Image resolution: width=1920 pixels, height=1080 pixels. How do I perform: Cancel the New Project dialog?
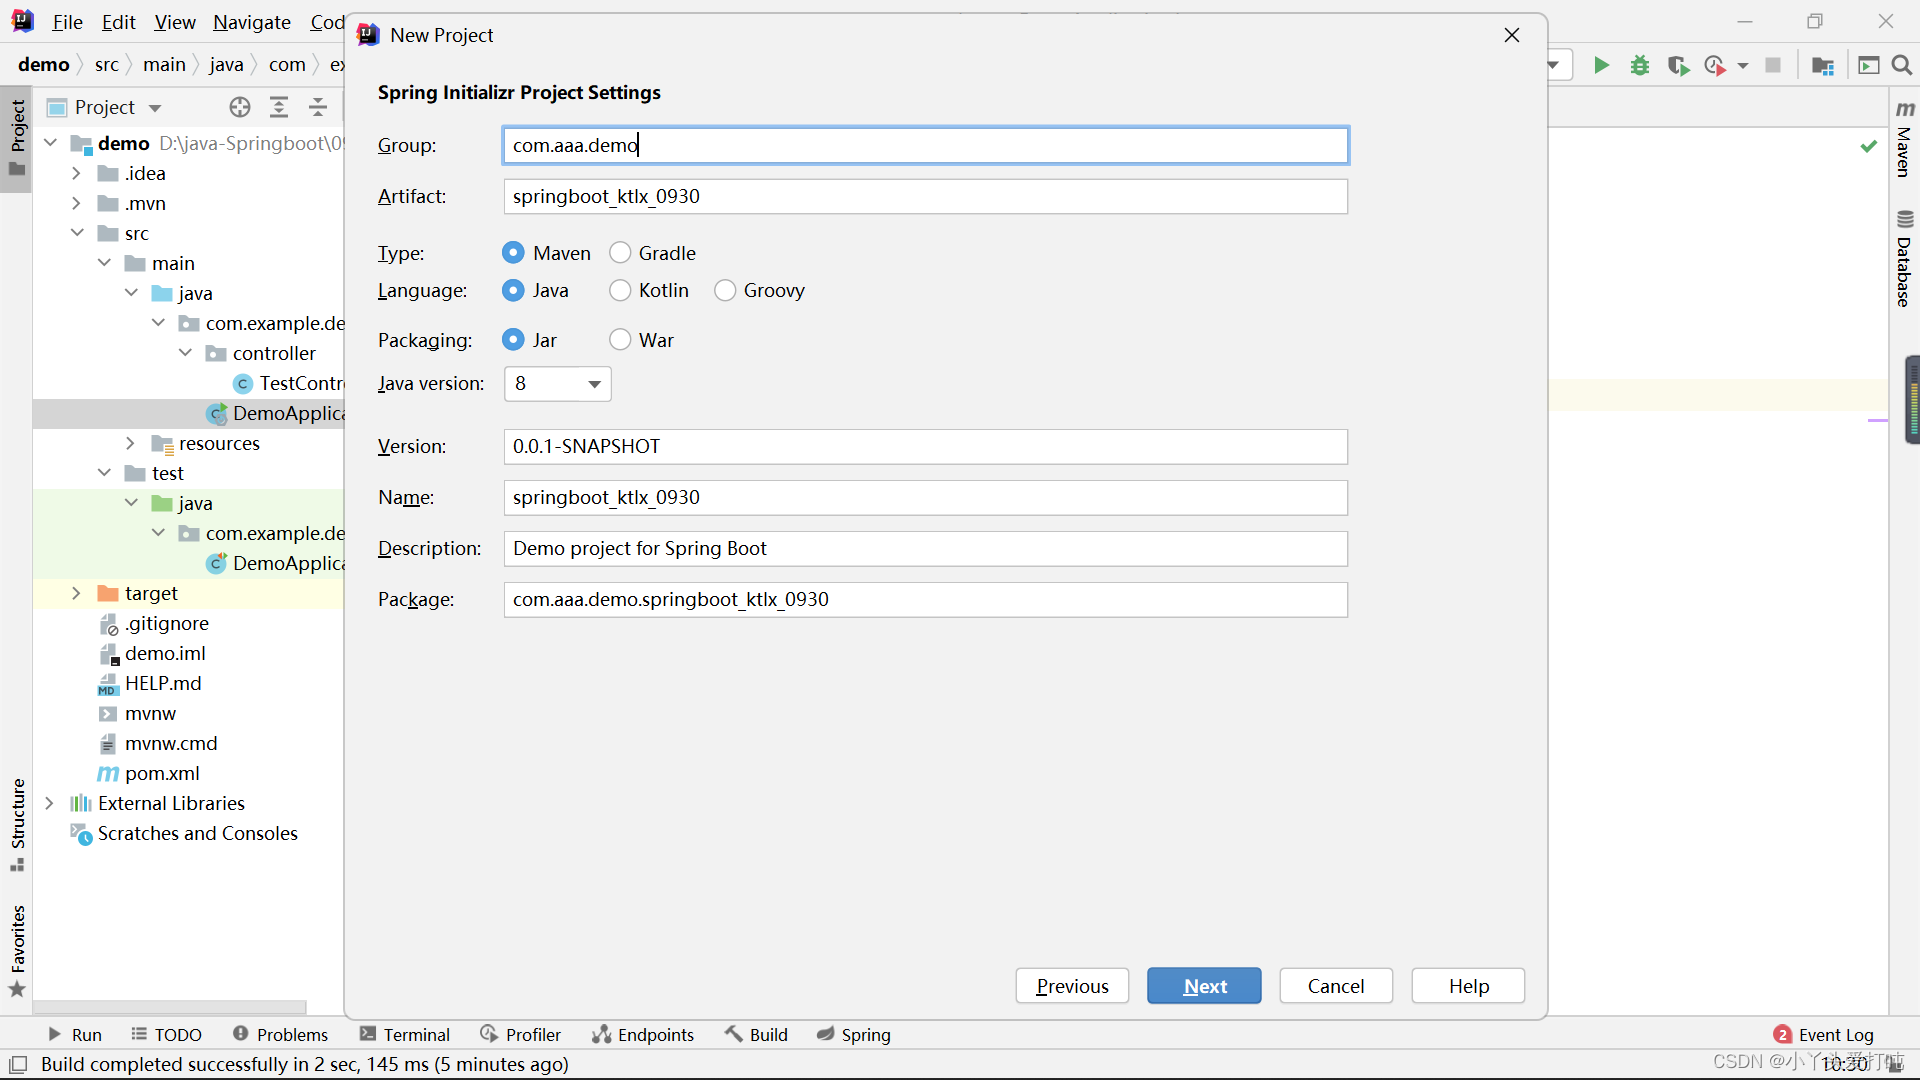(x=1336, y=986)
